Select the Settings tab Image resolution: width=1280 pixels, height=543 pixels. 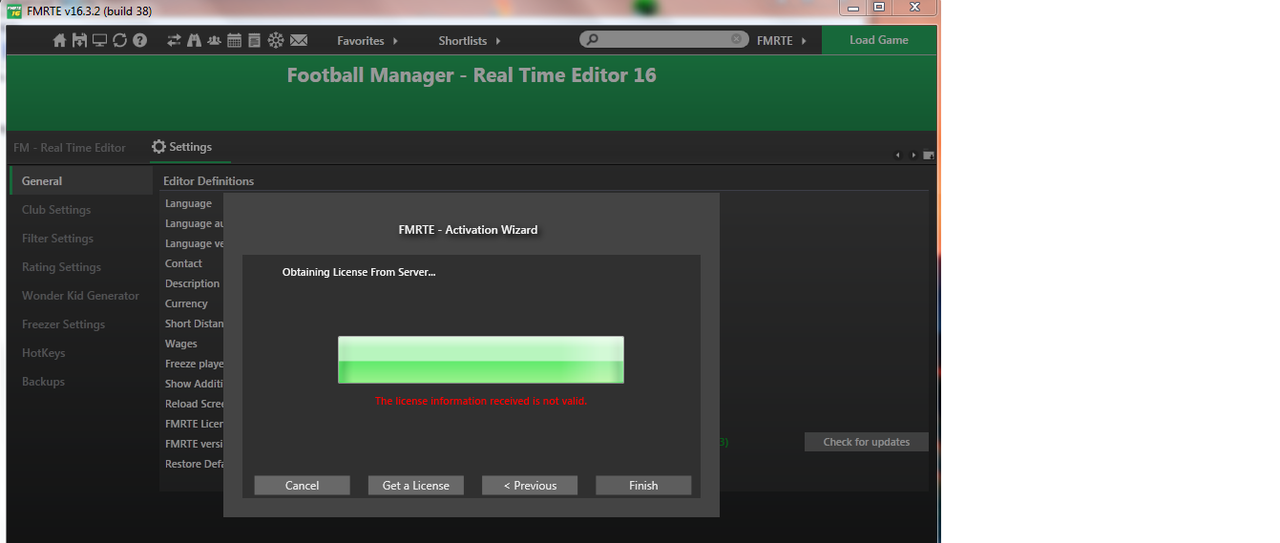point(189,147)
